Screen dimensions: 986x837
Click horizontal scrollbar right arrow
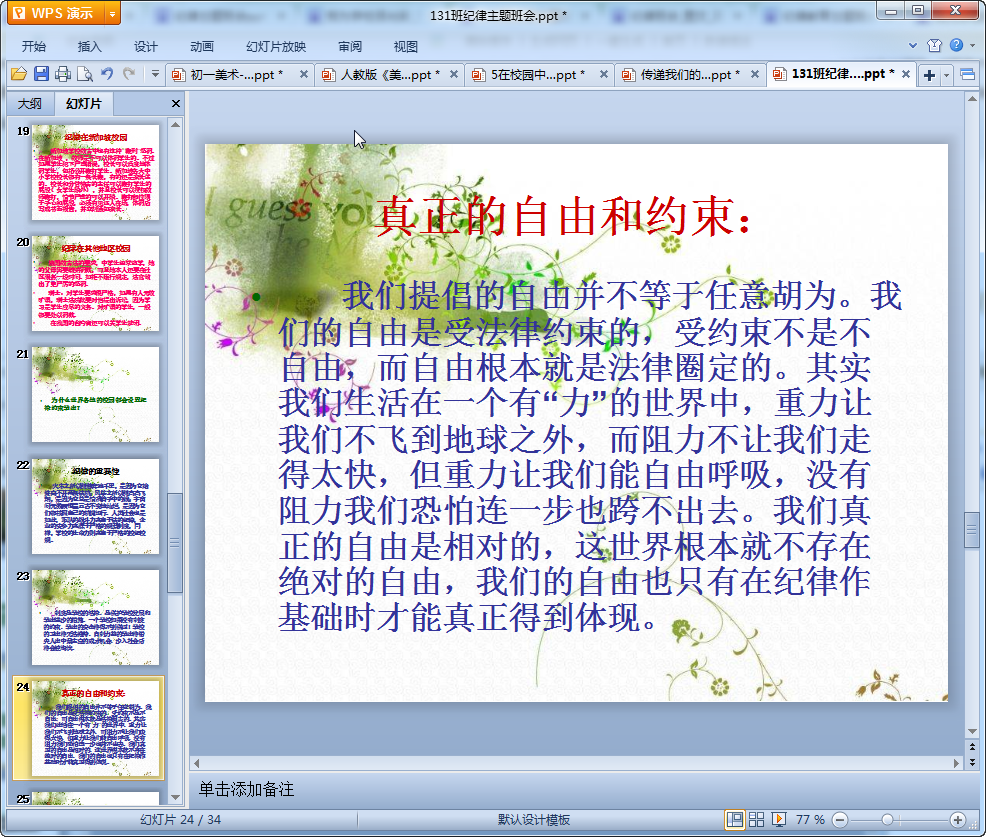click(956, 763)
